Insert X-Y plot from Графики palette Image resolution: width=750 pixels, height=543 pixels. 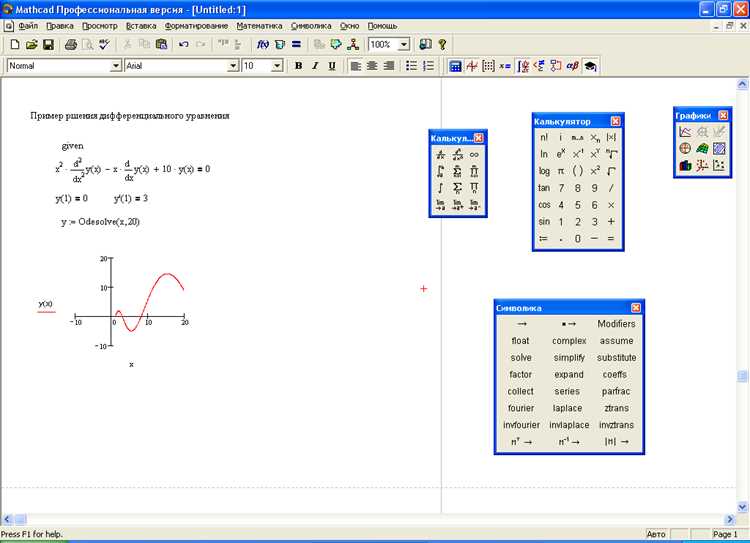685,132
